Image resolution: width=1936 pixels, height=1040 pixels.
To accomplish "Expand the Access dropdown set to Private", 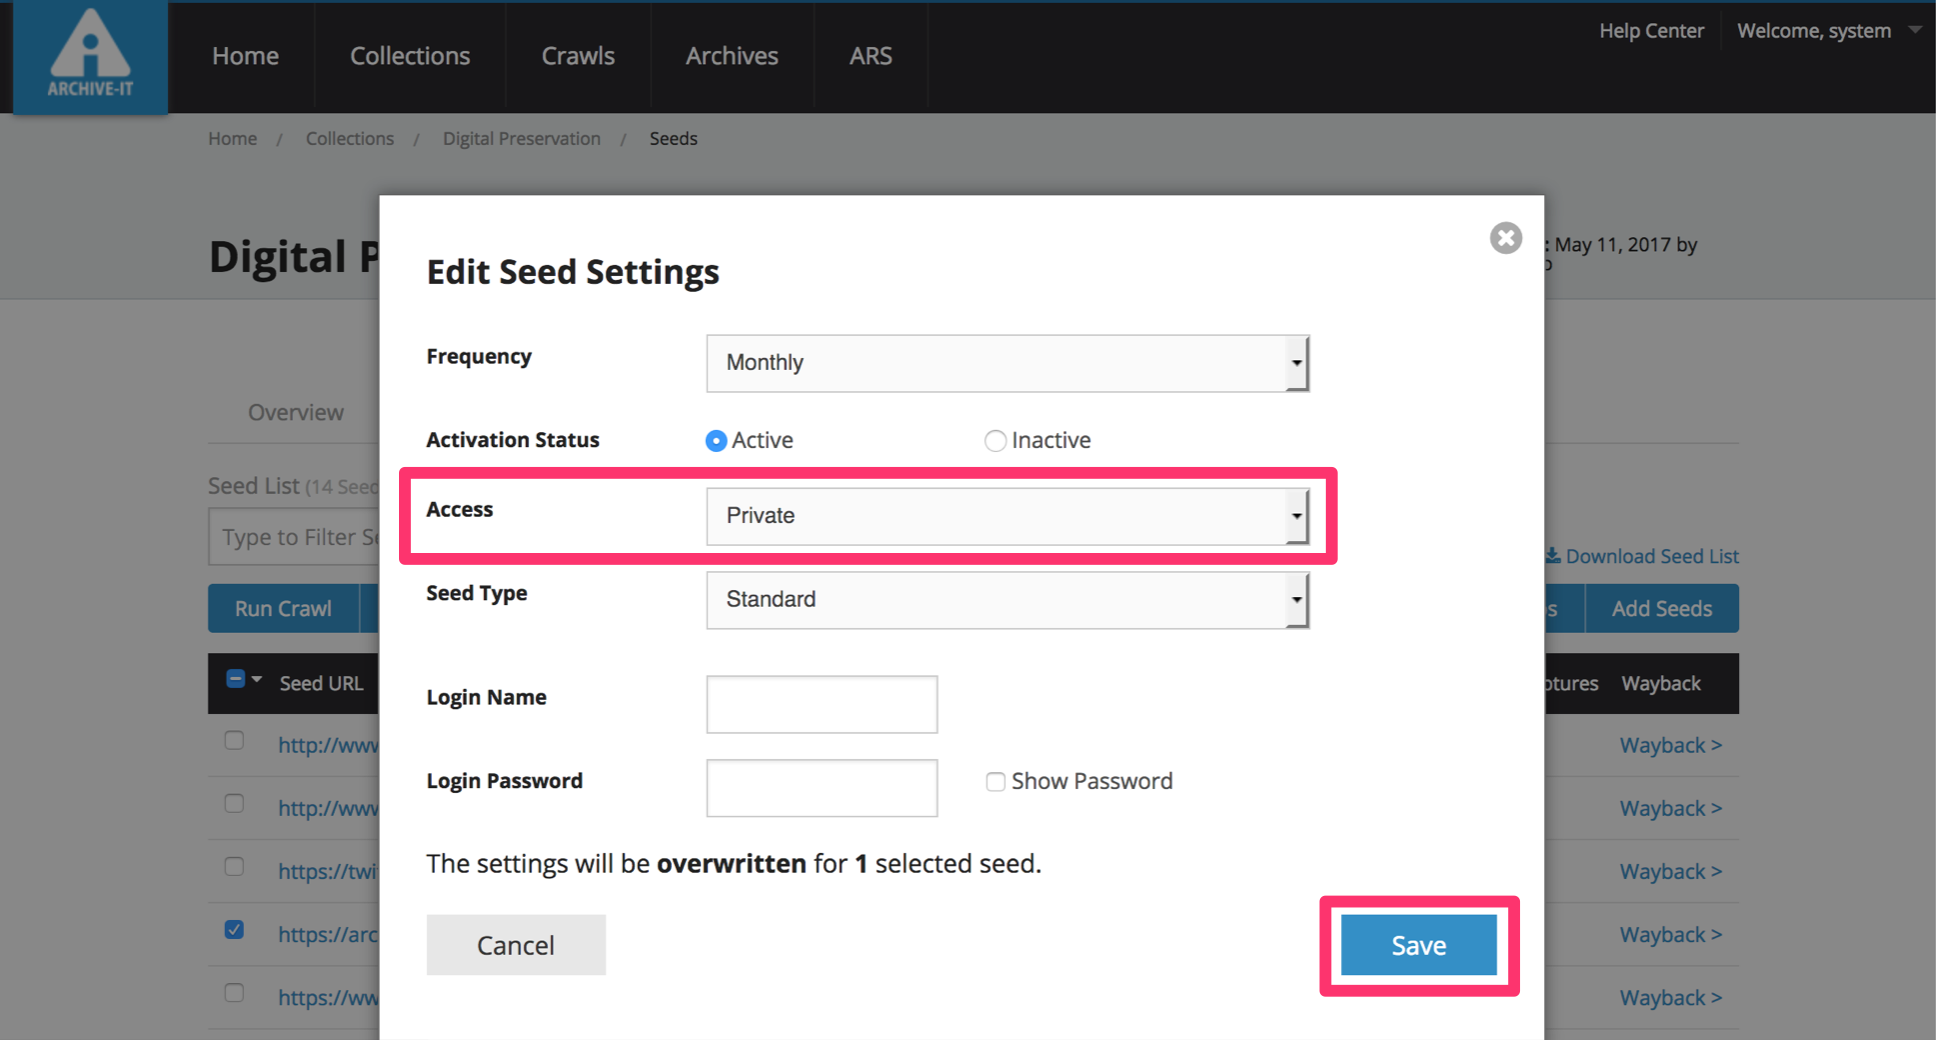I will (x=1007, y=516).
